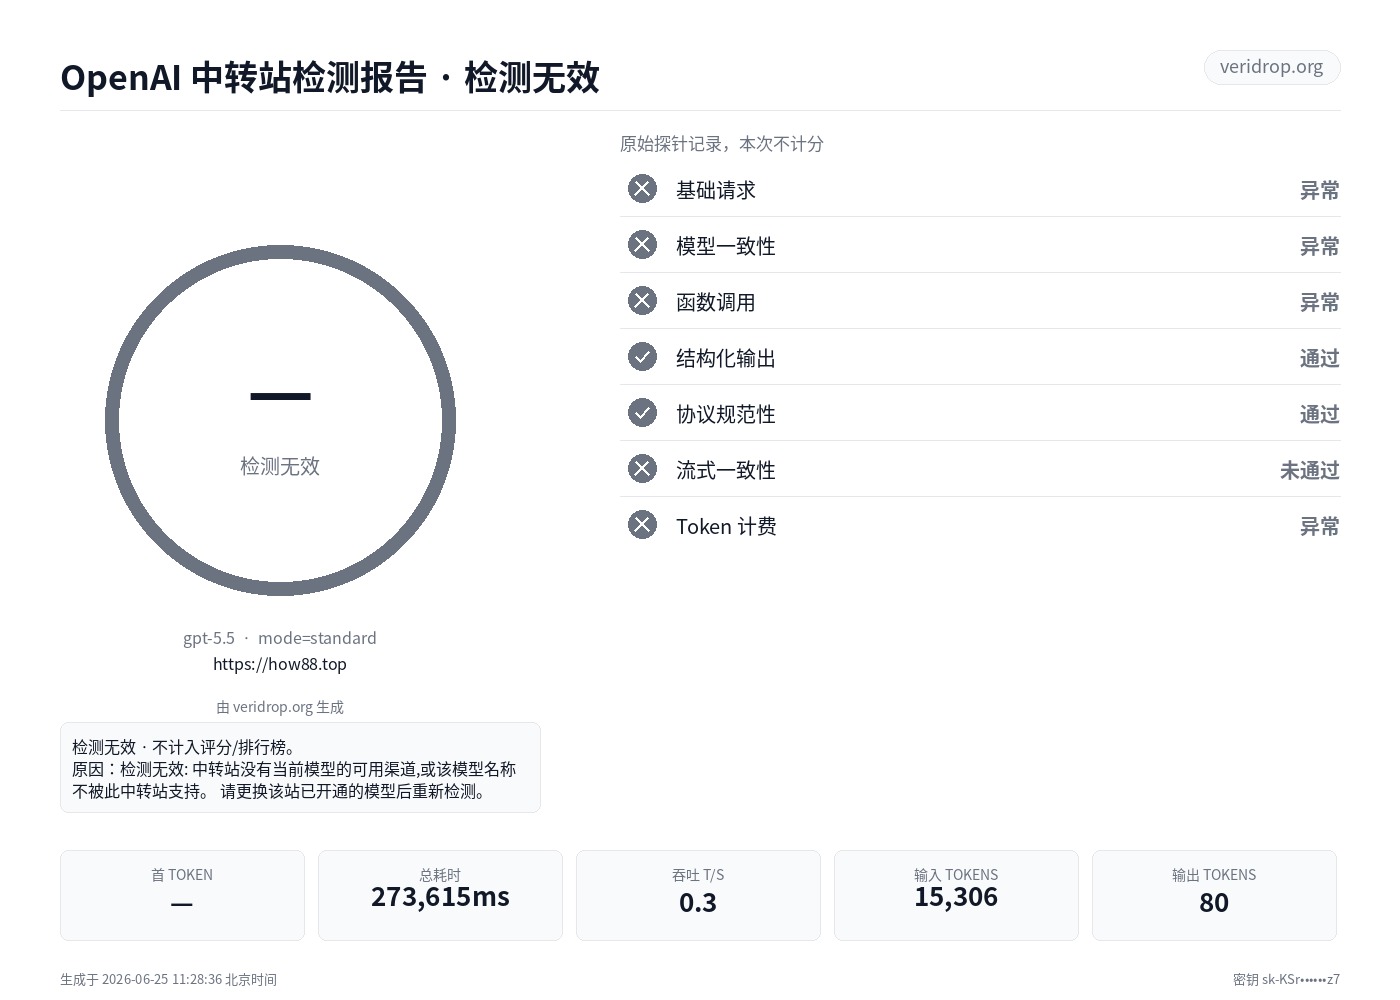Click the 检测无效 reason message box

pos(300,767)
